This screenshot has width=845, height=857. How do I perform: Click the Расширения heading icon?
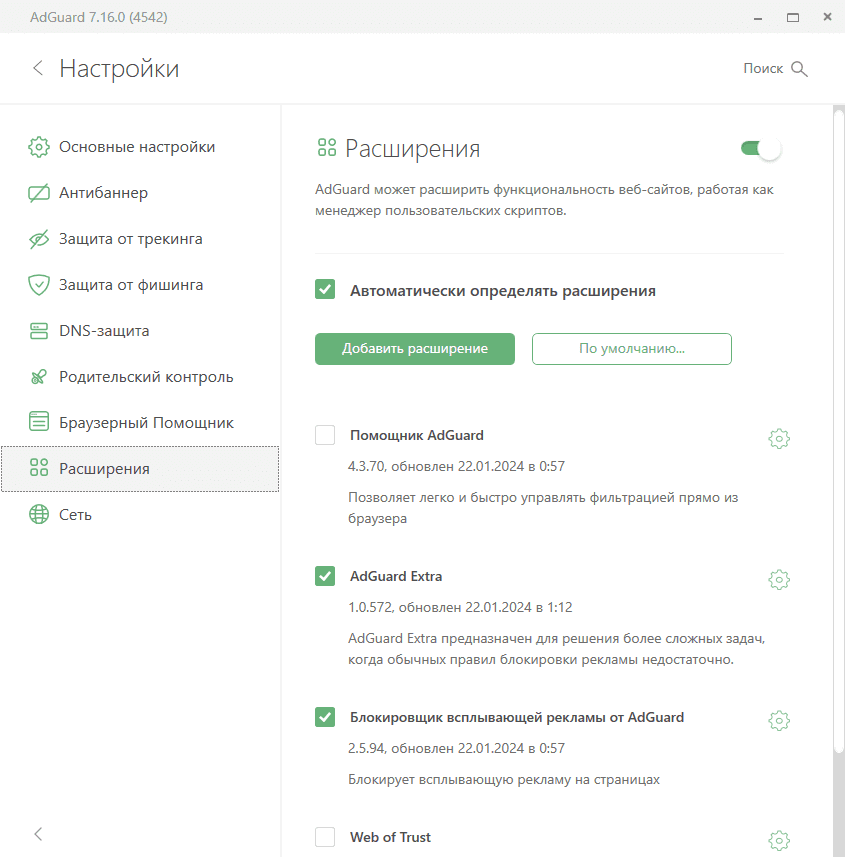click(327, 147)
